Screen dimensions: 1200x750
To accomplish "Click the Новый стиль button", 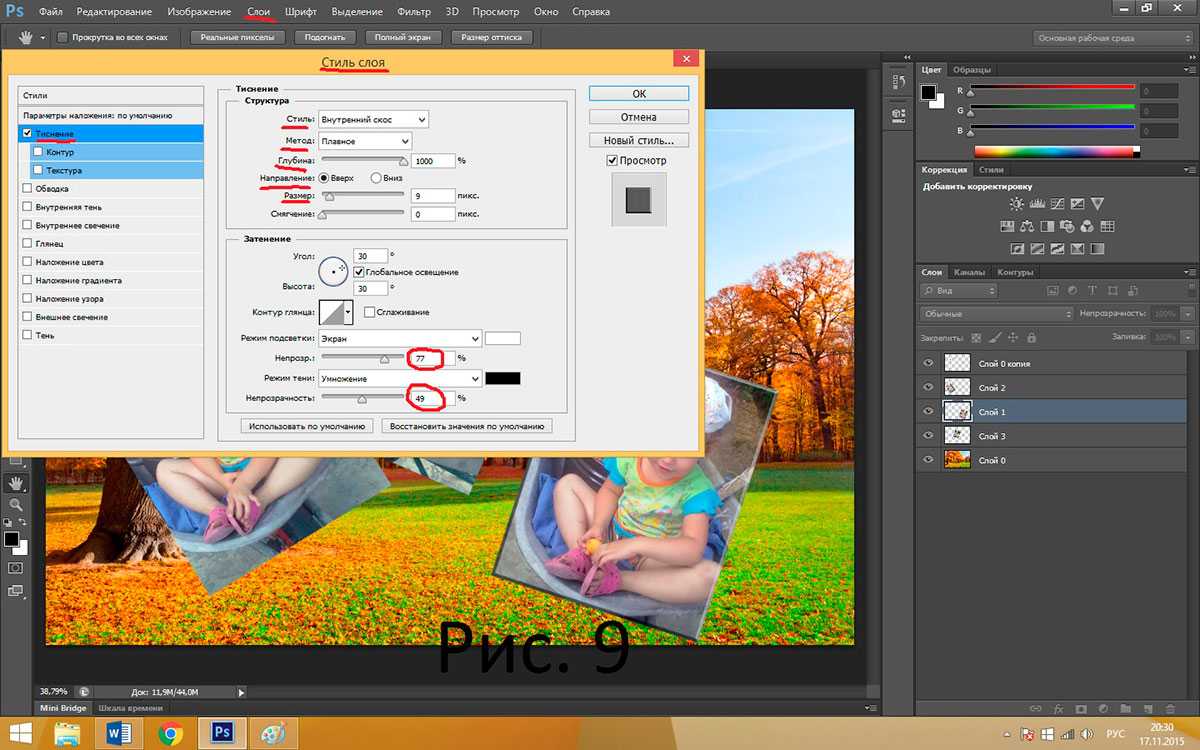I will [x=638, y=140].
